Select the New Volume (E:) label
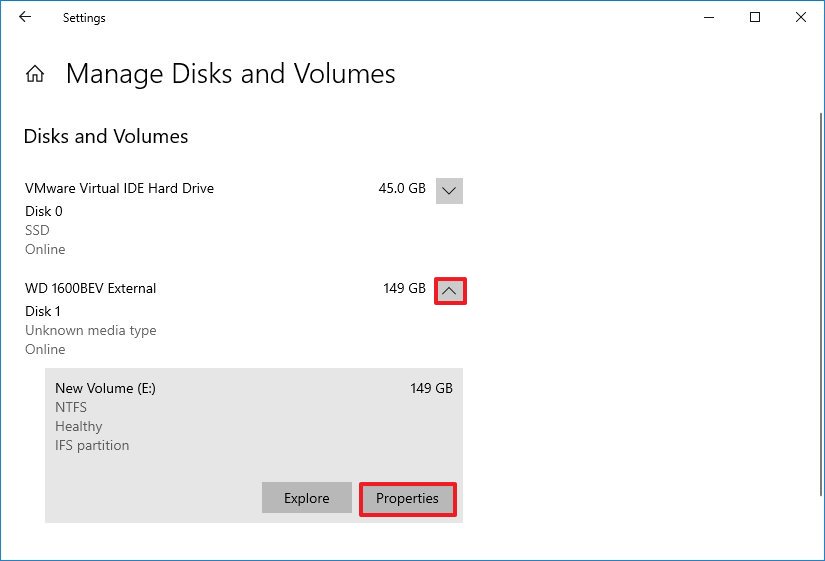Viewport: 825px width, 561px height. click(105, 388)
